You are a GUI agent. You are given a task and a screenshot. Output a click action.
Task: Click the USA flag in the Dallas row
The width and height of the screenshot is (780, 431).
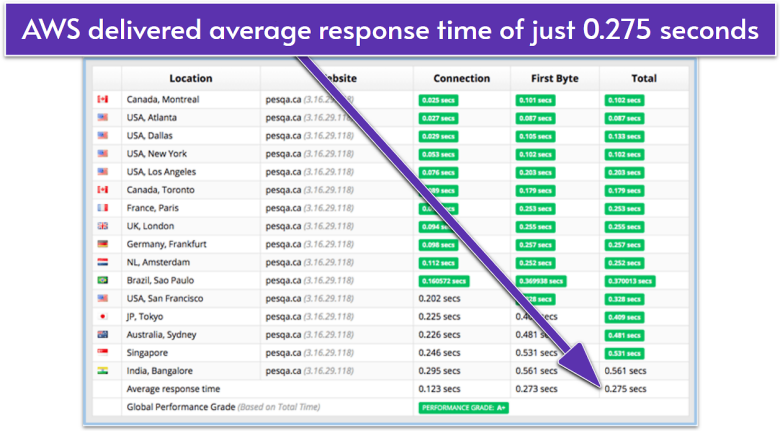[102, 135]
